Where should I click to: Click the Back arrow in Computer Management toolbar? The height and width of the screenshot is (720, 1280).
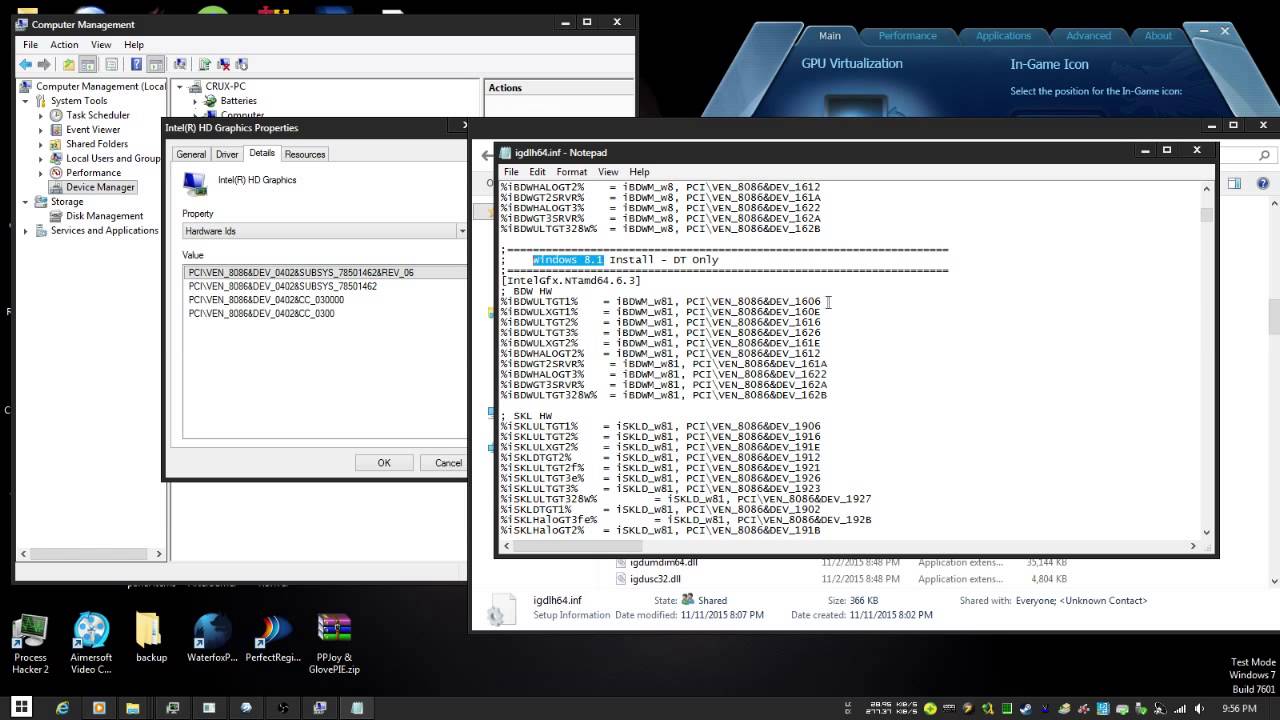(x=26, y=65)
